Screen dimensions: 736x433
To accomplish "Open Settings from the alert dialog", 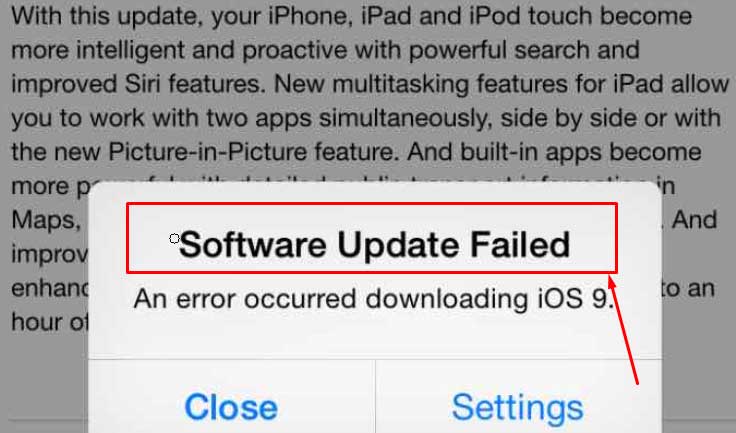I will (x=518, y=407).
